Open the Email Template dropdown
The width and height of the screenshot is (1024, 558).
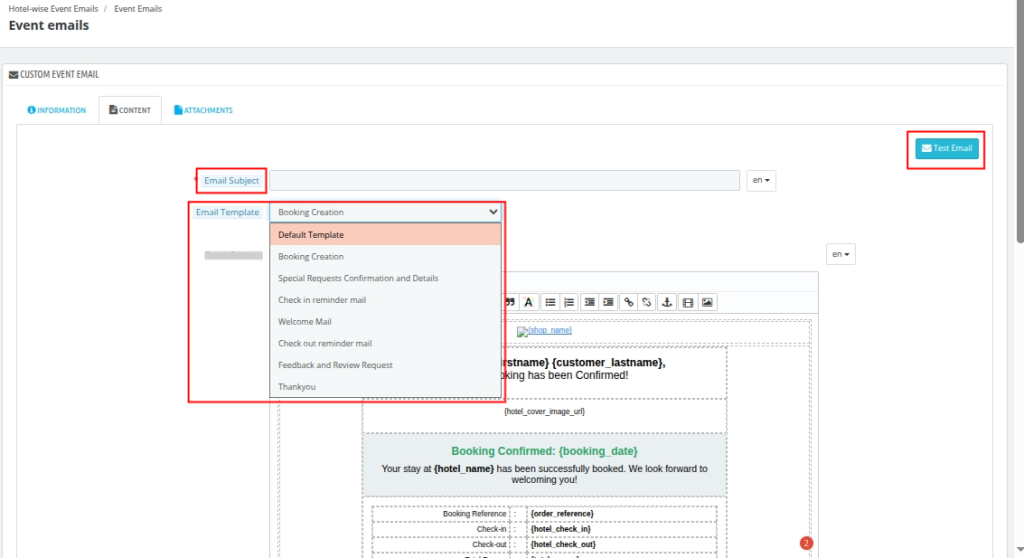point(385,212)
